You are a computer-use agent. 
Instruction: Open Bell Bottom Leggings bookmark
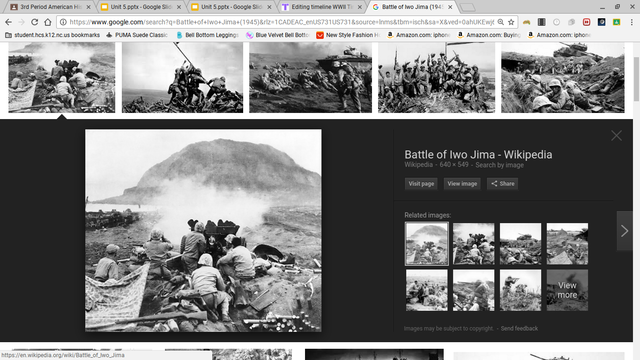(x=207, y=35)
